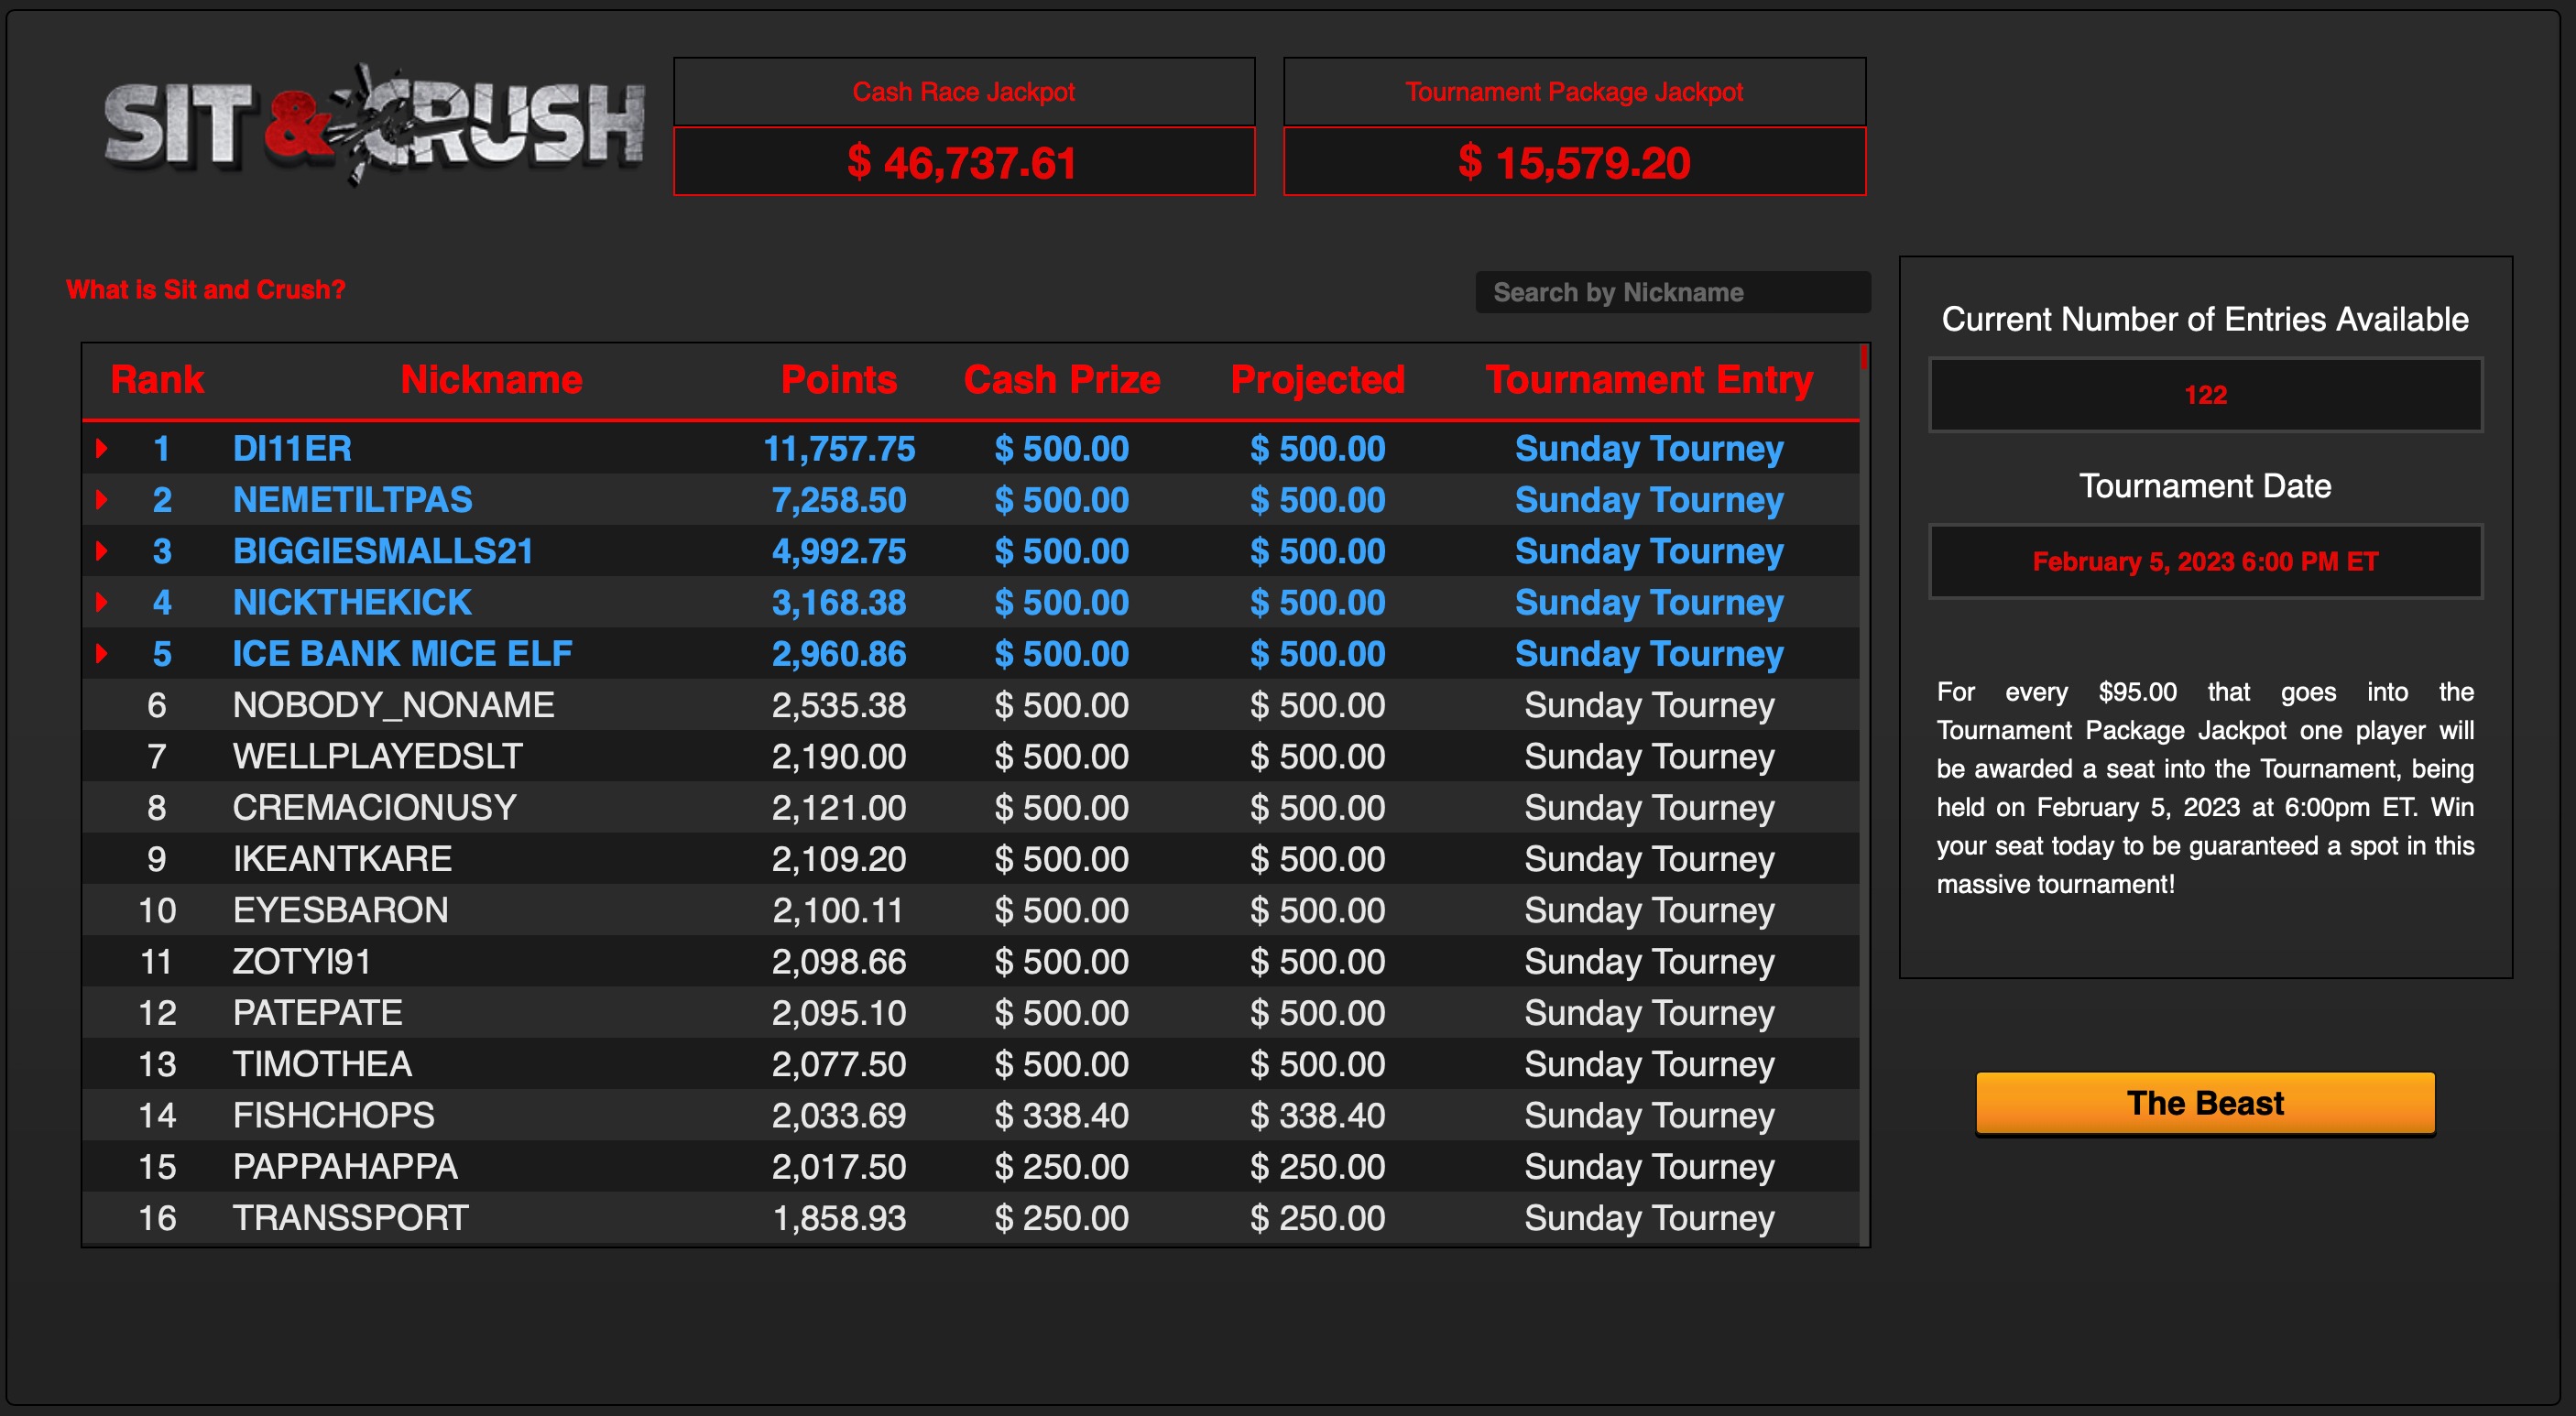Click the Tournament Entry column header
Viewport: 2576px width, 1416px height.
point(1648,380)
